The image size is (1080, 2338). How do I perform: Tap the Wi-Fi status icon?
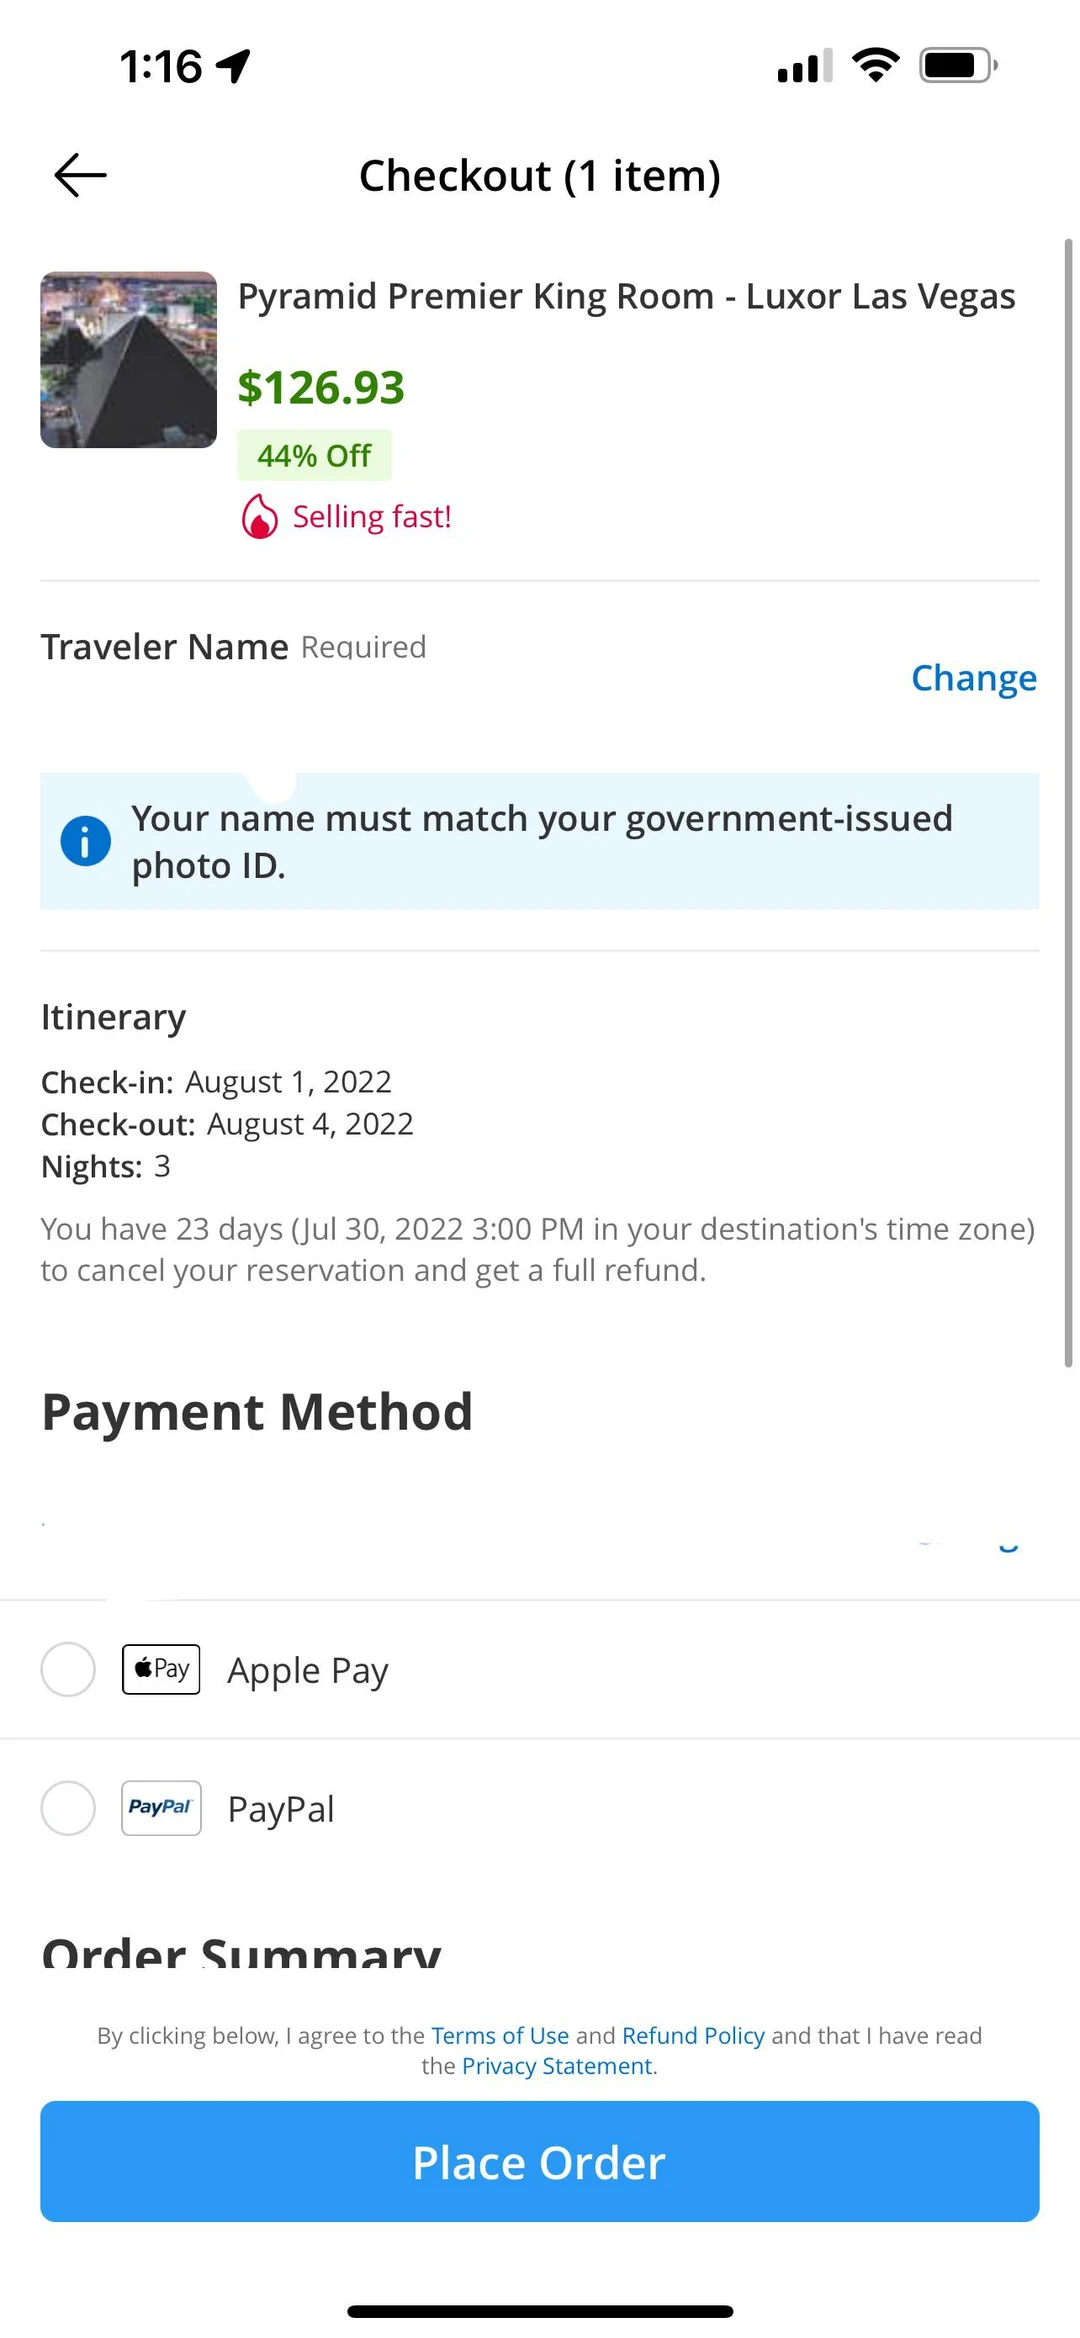click(x=875, y=66)
